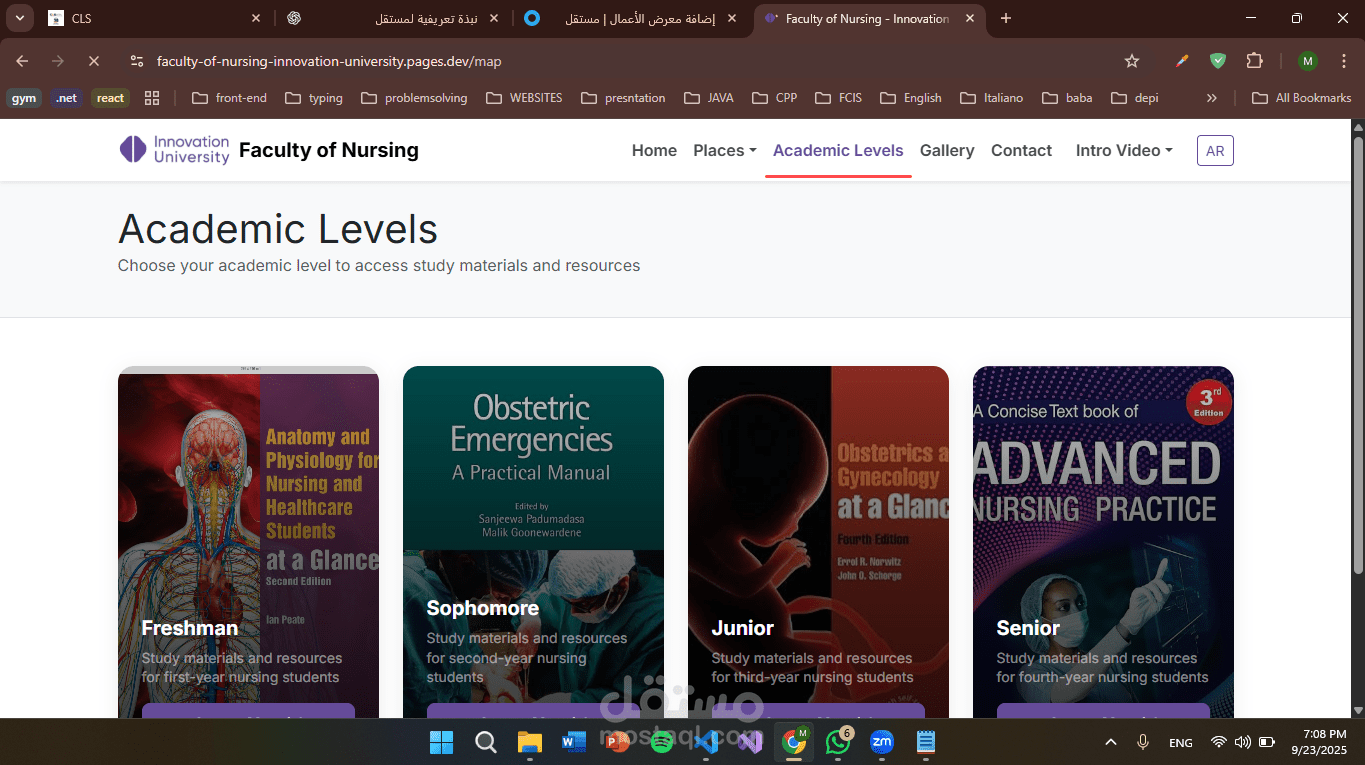1365x765 pixels.
Task: Open the react bookmark
Action: (110, 98)
